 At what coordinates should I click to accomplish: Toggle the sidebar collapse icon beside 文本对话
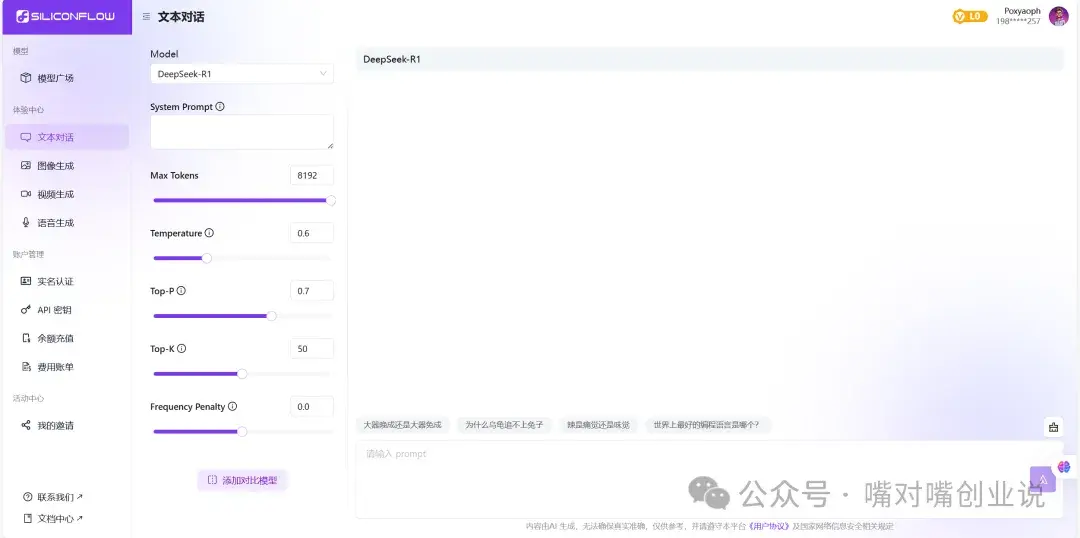(146, 17)
